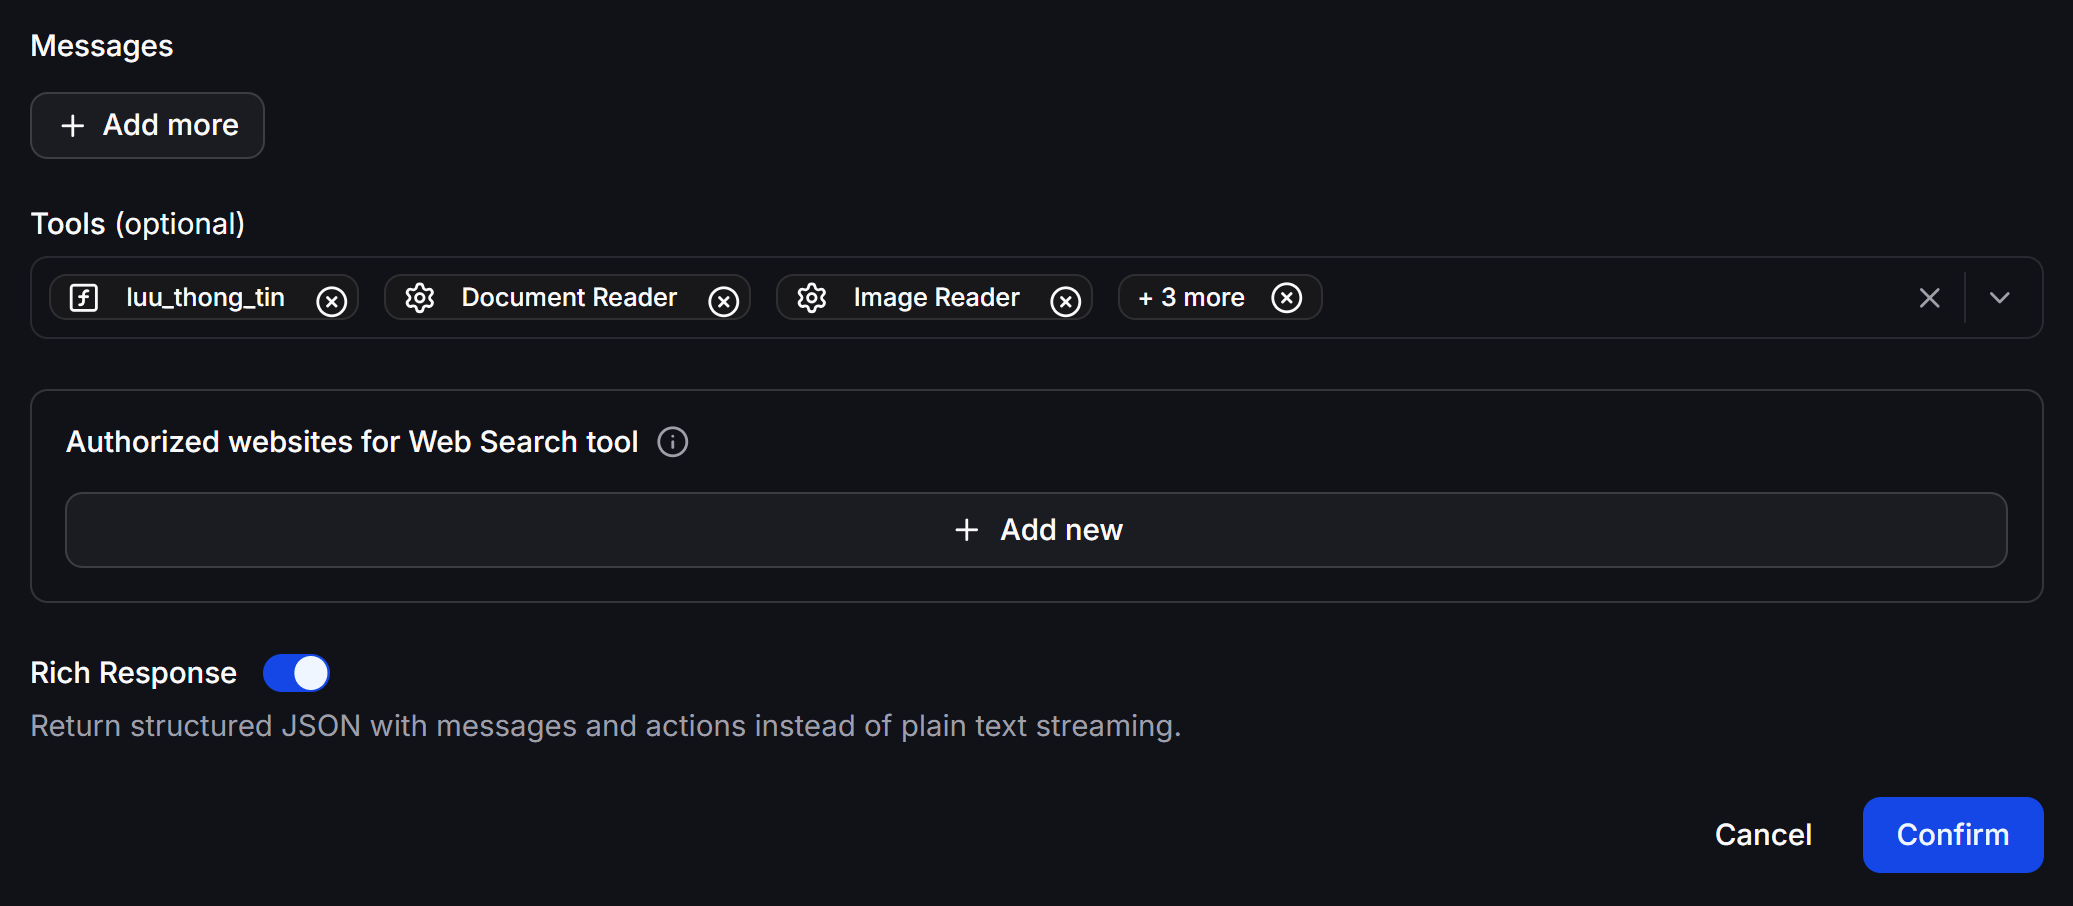Click the Messages heading
The image size is (2073, 906).
(x=102, y=46)
